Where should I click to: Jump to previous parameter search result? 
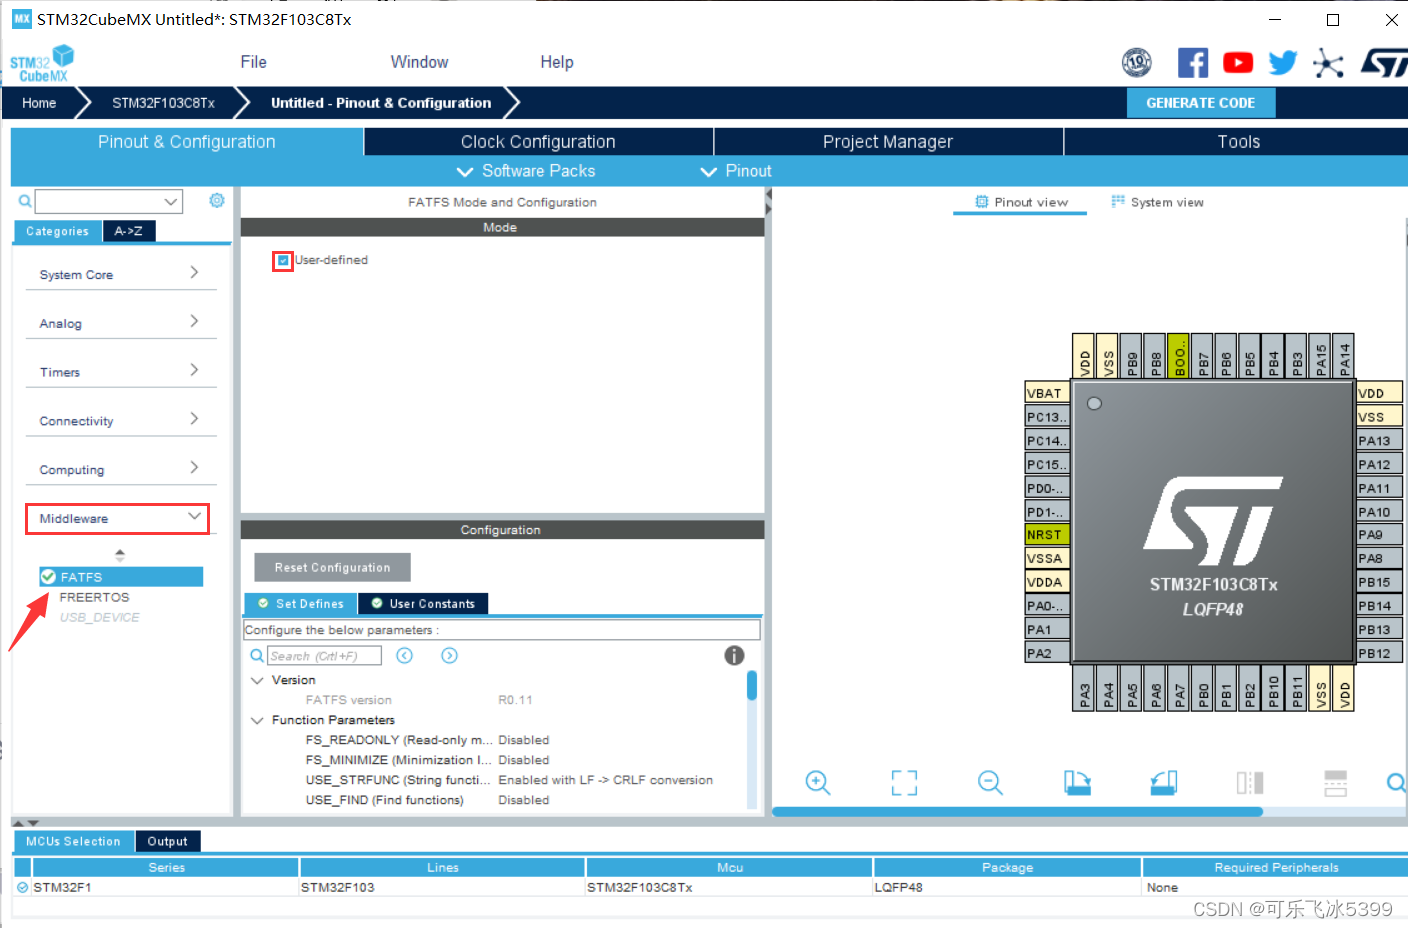pyautogui.click(x=405, y=656)
